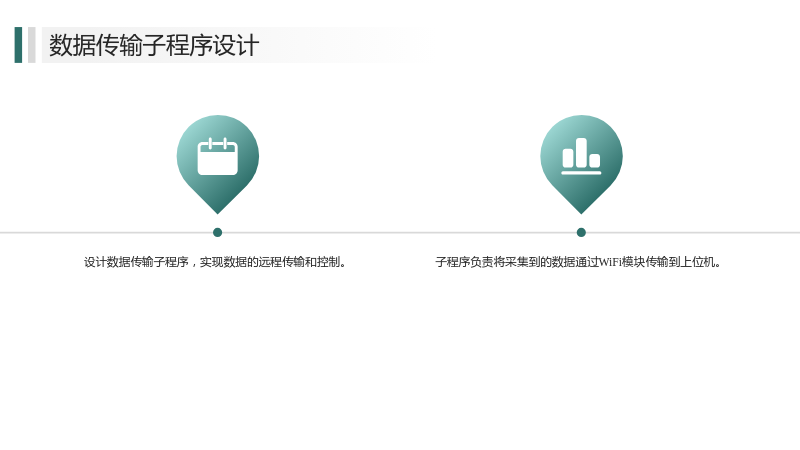Viewport: 800px width, 450px height.
Task: Click the tallest bar in the chart icon
Action: [x=581, y=153]
